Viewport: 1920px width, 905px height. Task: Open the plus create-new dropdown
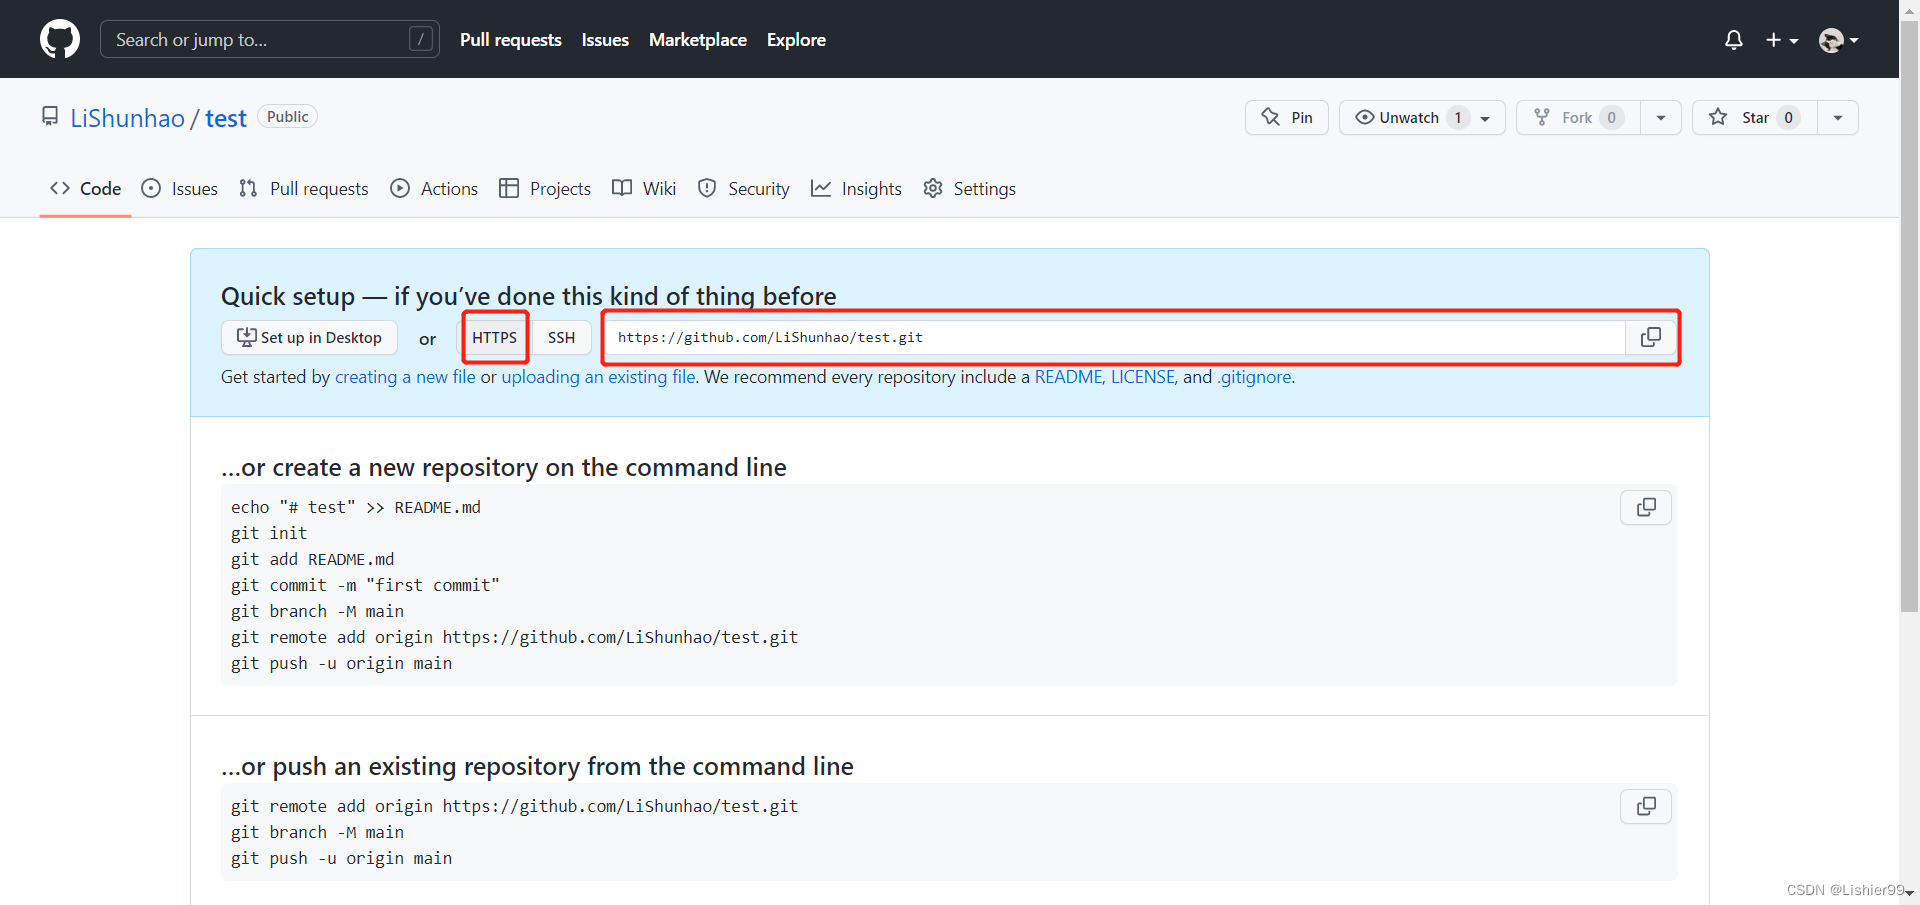[1781, 40]
